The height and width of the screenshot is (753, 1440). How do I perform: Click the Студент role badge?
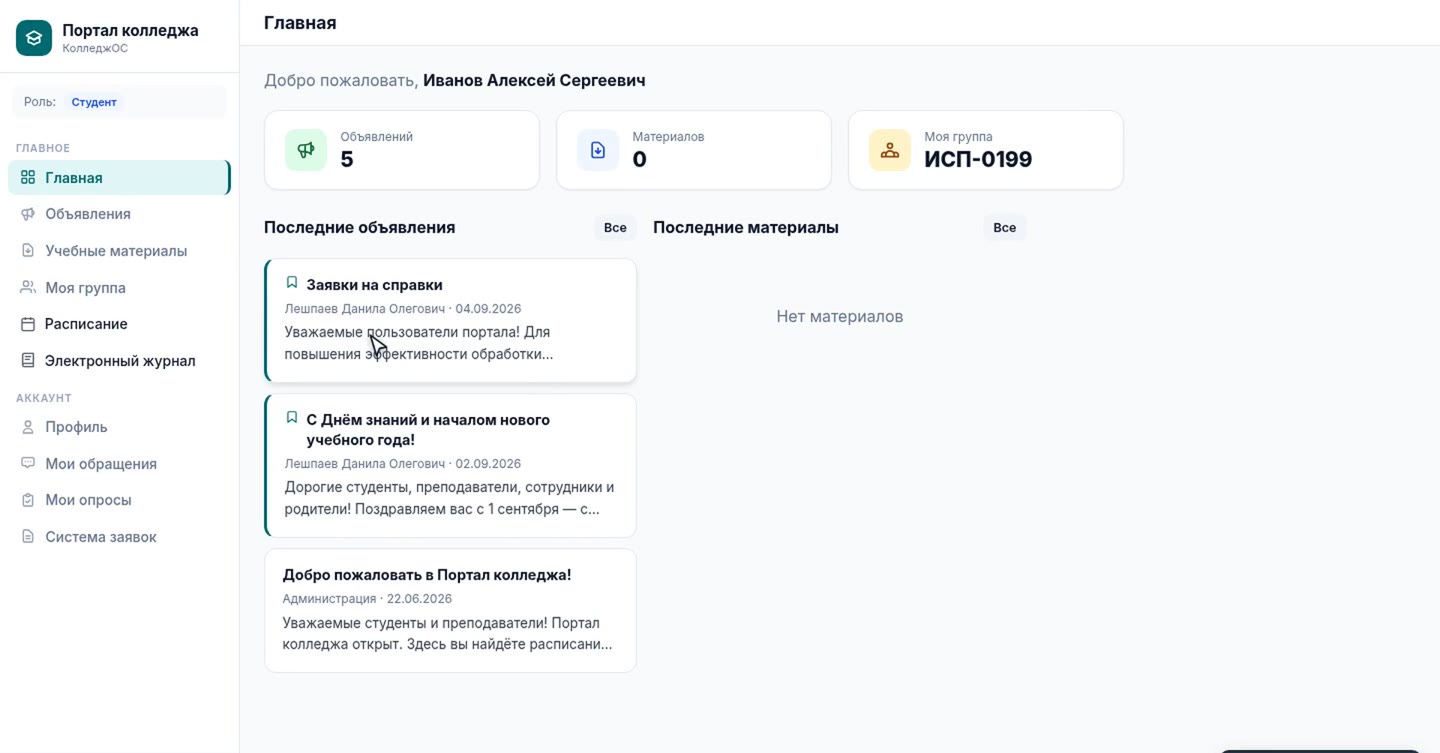point(94,102)
